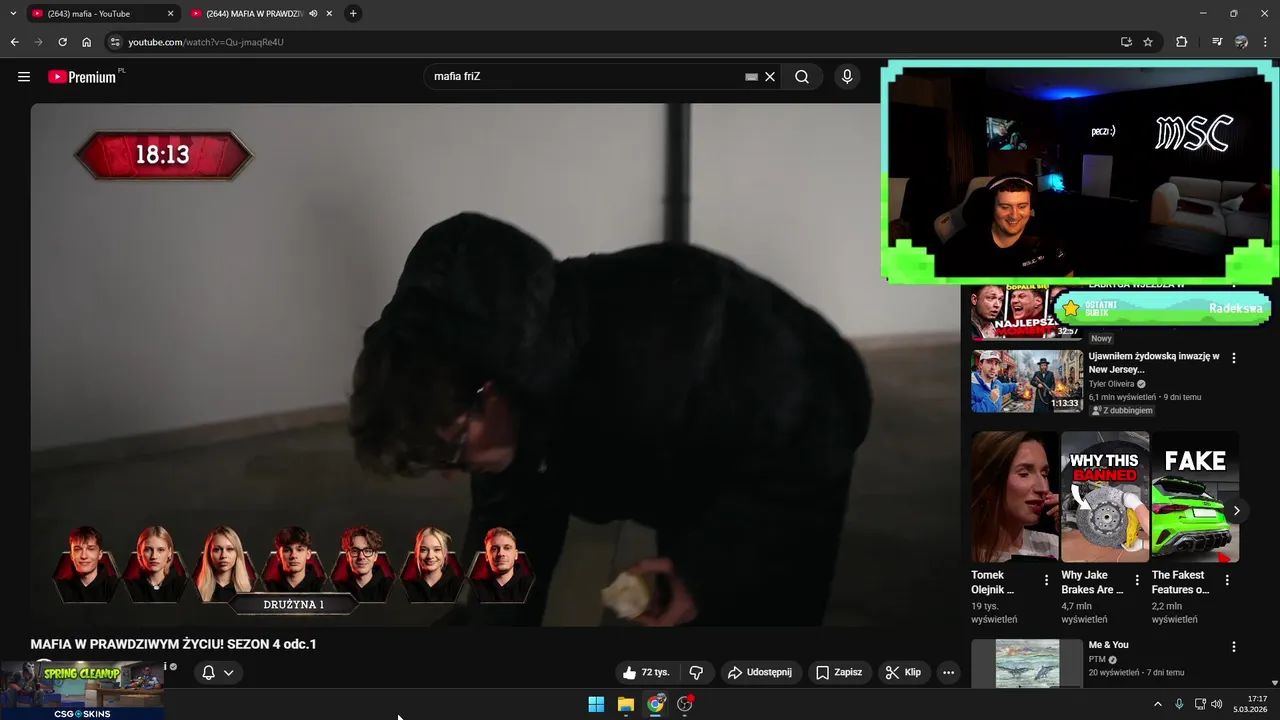Open options for the Me & You video
The image size is (1280, 720).
coord(1234,647)
